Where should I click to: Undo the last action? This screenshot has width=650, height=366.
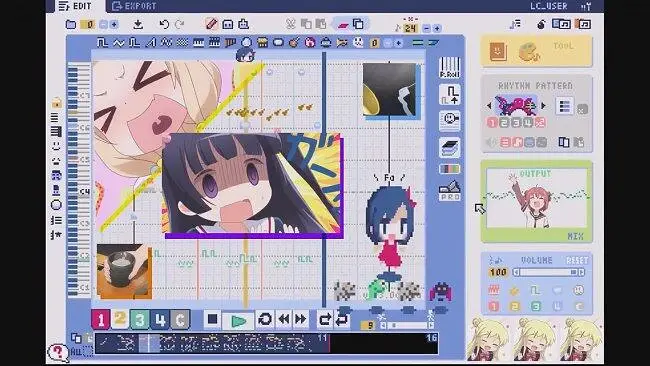(164, 24)
